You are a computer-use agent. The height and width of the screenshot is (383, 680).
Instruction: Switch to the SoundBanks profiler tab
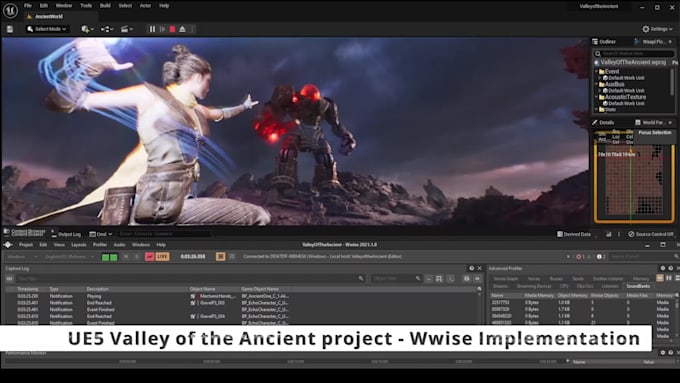[638, 286]
